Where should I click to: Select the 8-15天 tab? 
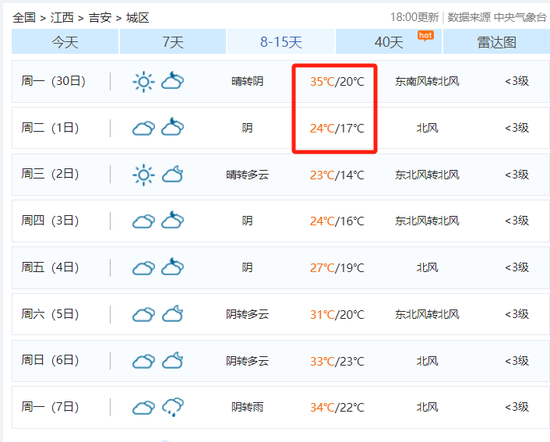click(281, 42)
